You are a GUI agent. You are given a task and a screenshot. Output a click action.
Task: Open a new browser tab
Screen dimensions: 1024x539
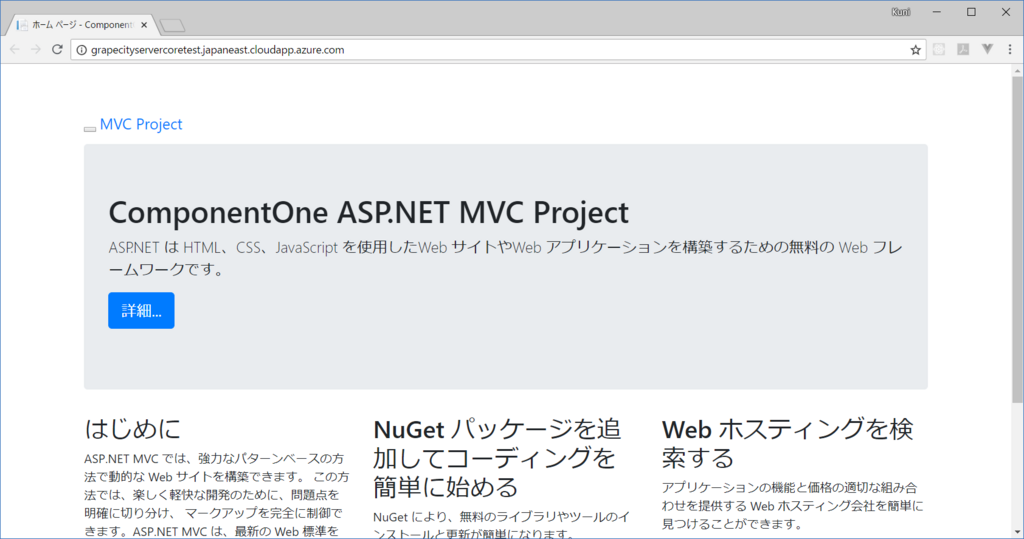[172, 25]
